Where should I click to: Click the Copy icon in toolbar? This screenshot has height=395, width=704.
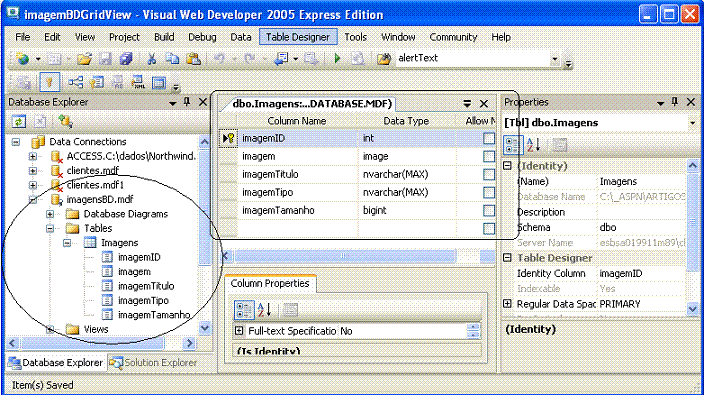[x=172, y=58]
